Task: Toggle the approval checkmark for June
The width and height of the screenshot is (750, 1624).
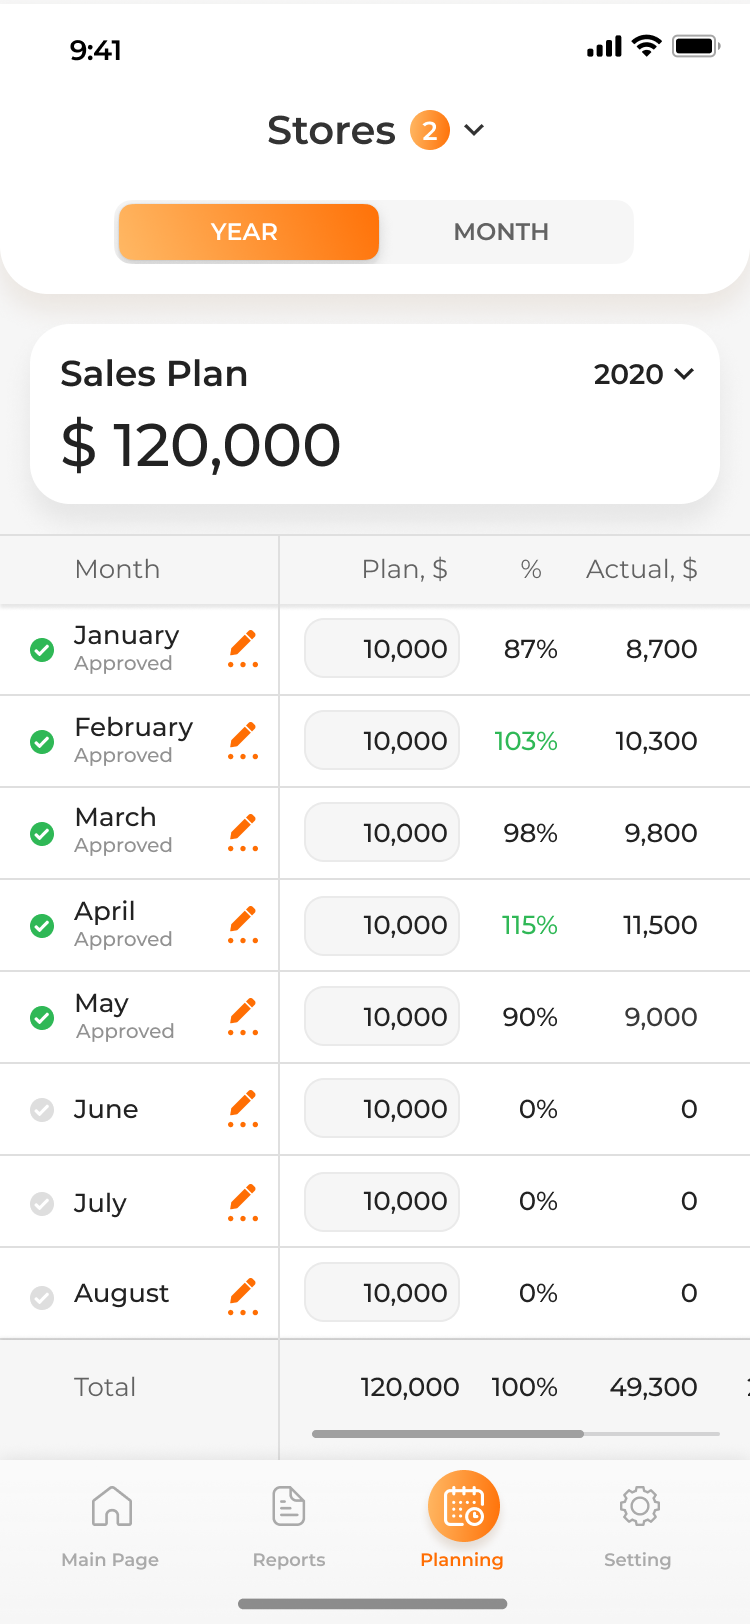Action: 42,1110
